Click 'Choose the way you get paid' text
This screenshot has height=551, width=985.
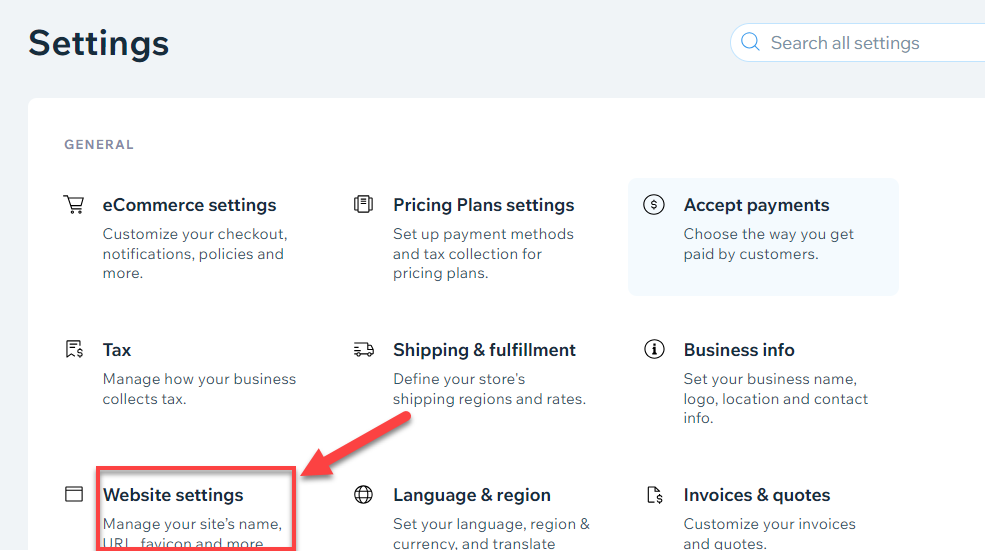coord(768,244)
